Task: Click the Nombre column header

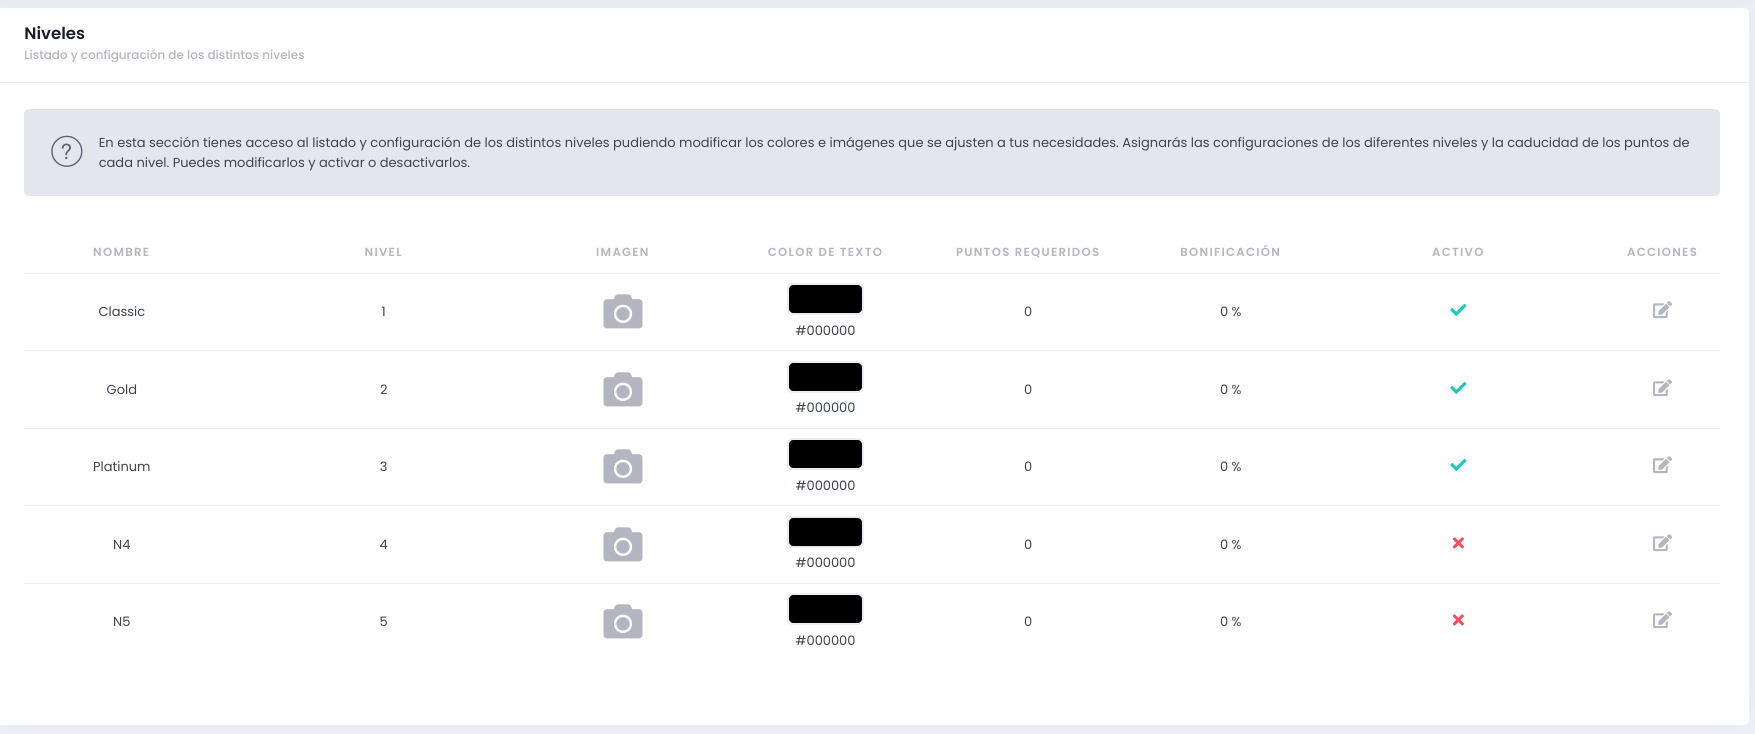Action: [x=121, y=252]
